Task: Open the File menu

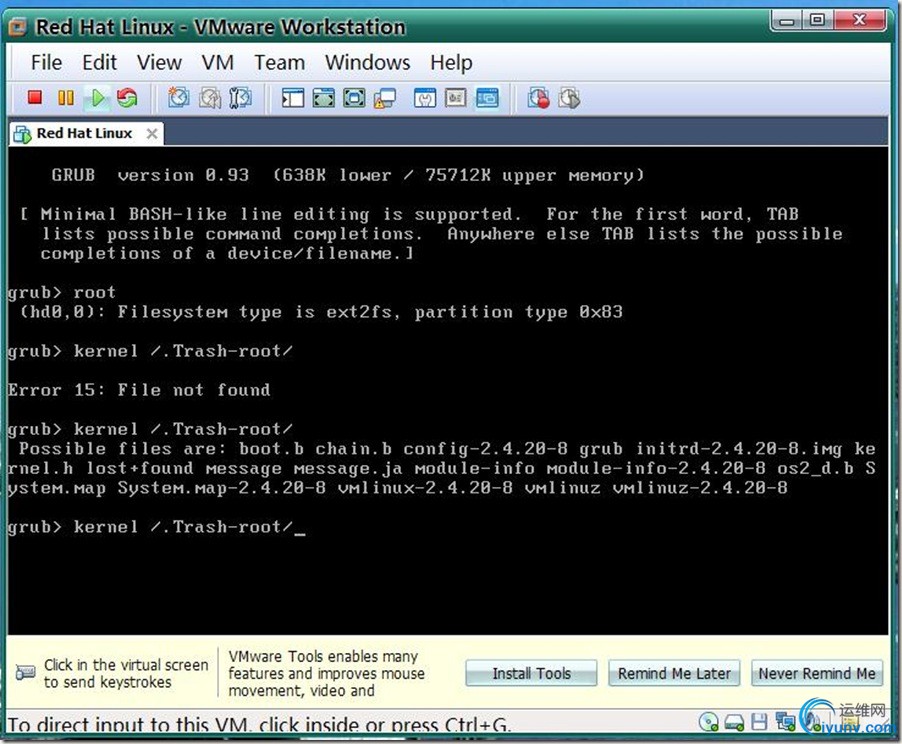Action: [x=47, y=62]
